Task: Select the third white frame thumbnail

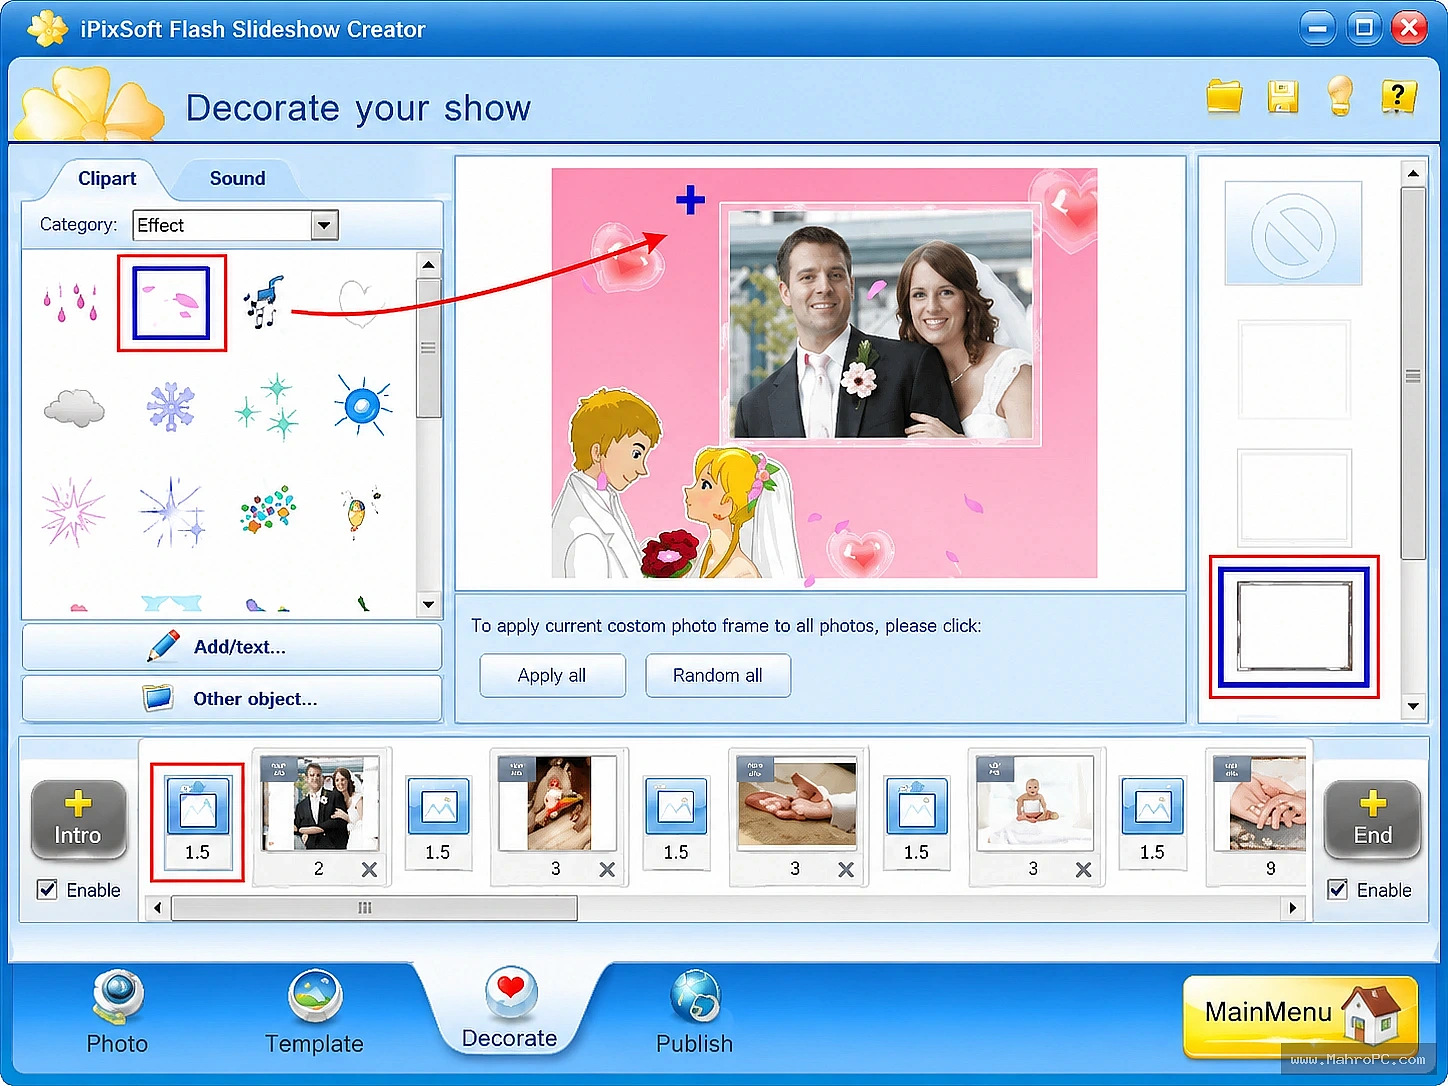Action: [x=1294, y=497]
